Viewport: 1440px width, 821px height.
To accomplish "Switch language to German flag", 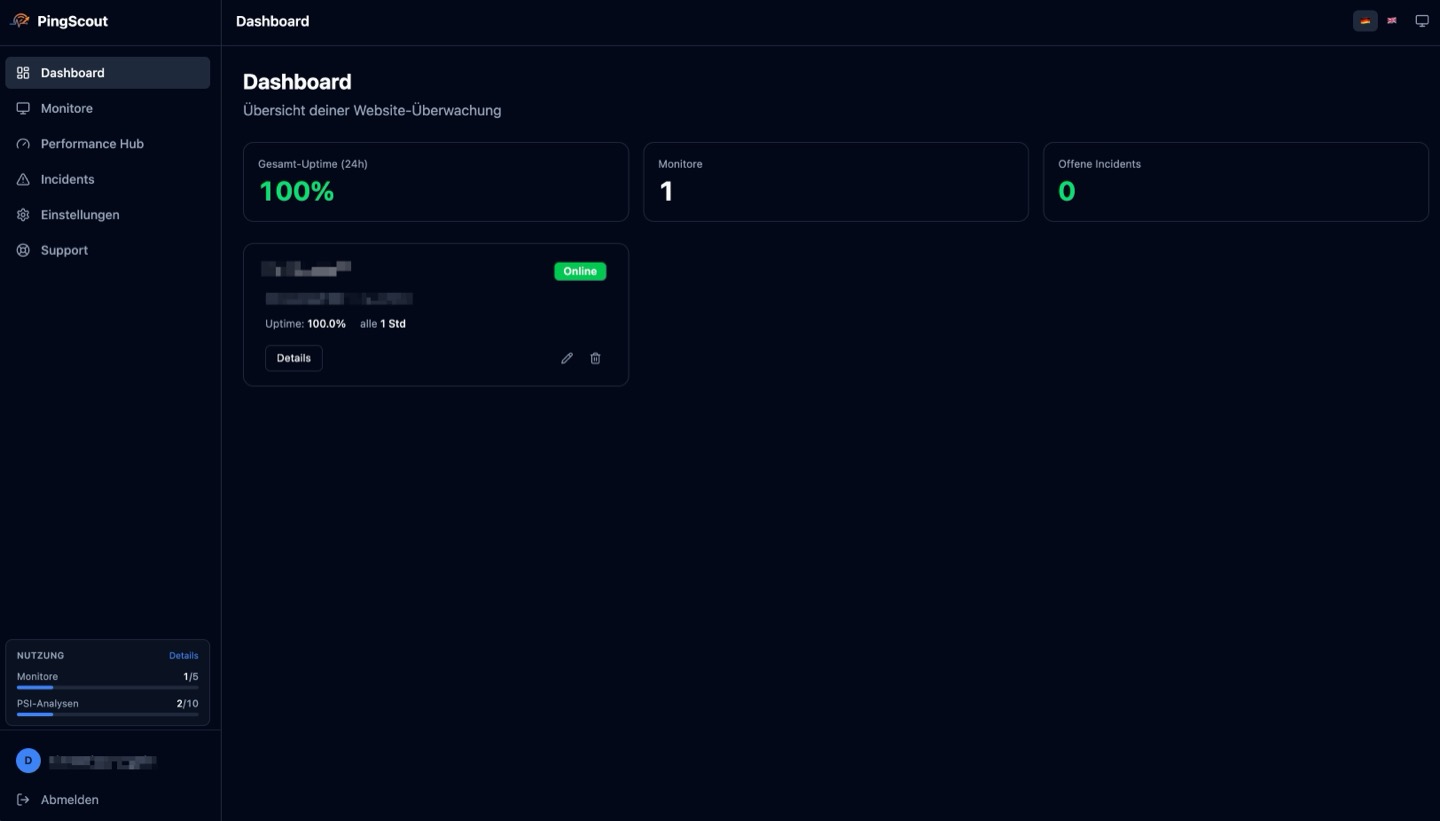I will [1365, 21].
